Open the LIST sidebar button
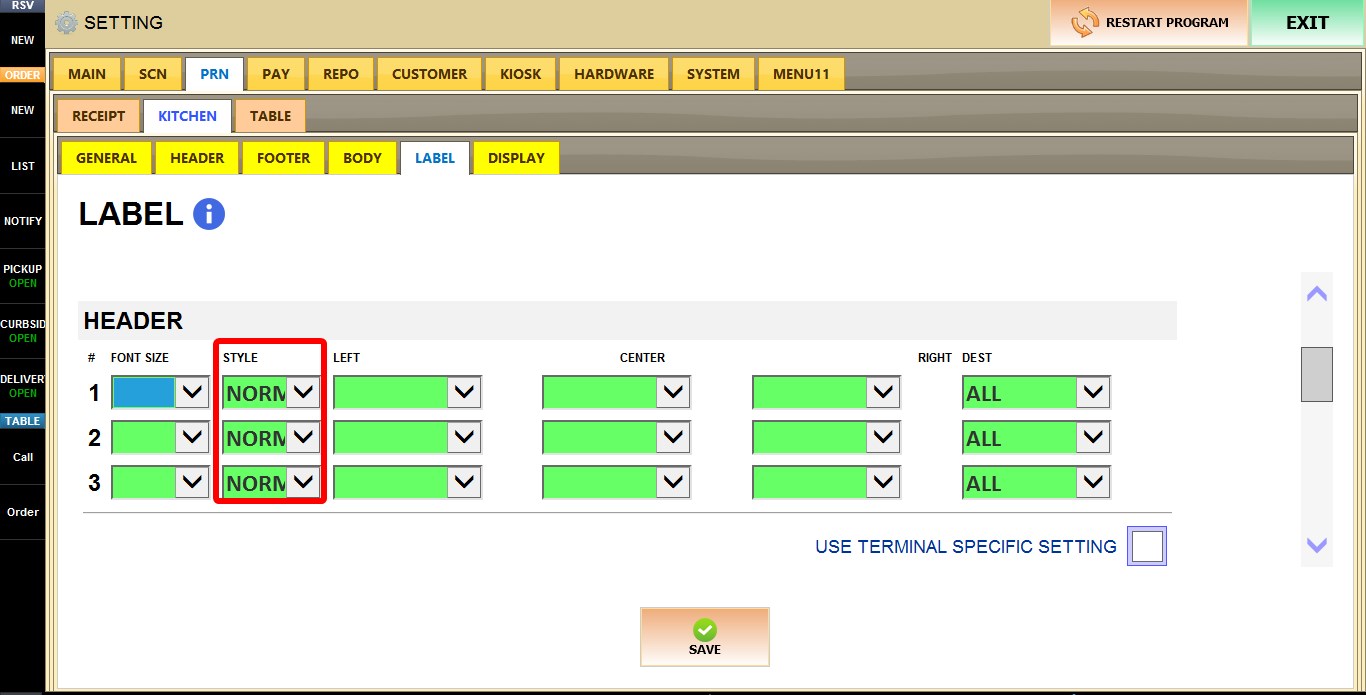Screen dimensions: 1366x695 (x=22, y=166)
